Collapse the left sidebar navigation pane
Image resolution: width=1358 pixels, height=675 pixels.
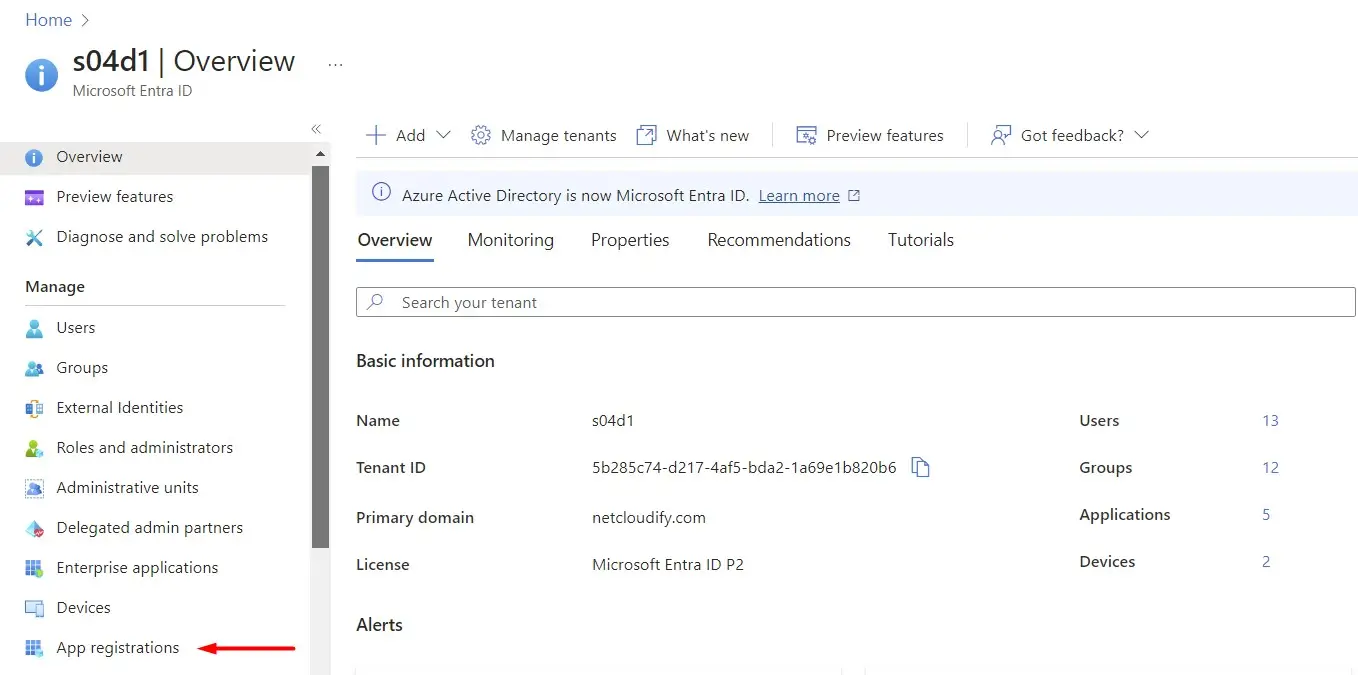[316, 129]
